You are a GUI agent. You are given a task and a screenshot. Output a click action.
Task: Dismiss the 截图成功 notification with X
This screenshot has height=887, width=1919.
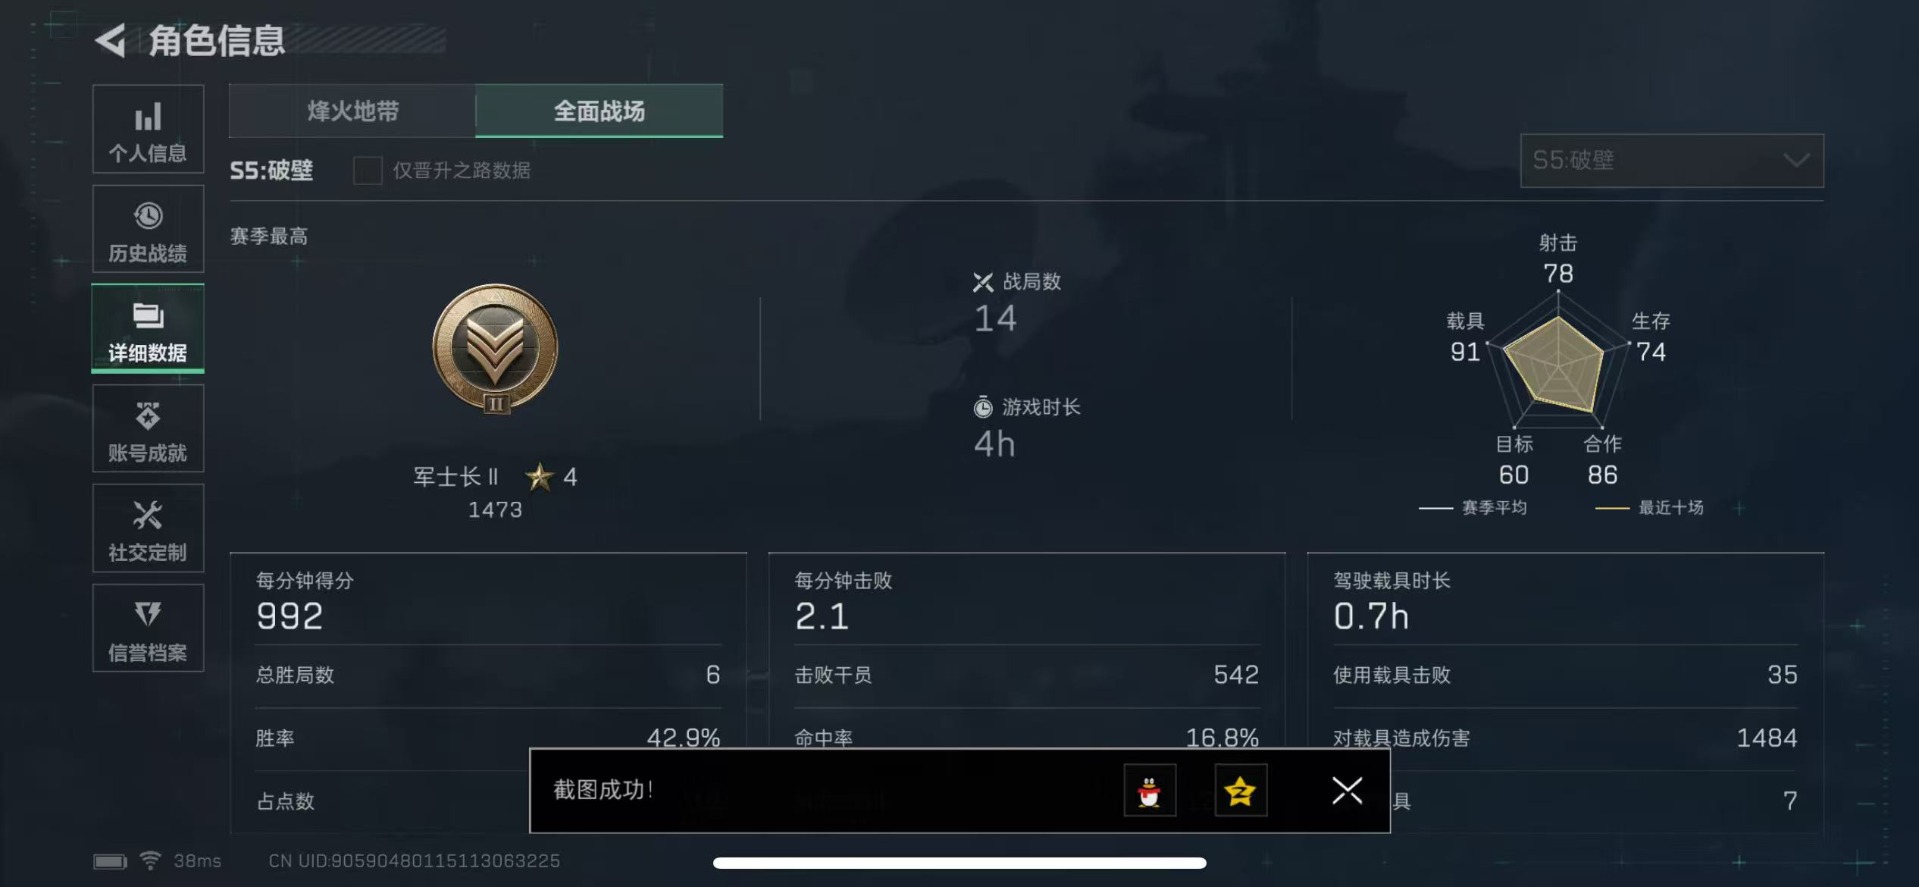(1347, 791)
